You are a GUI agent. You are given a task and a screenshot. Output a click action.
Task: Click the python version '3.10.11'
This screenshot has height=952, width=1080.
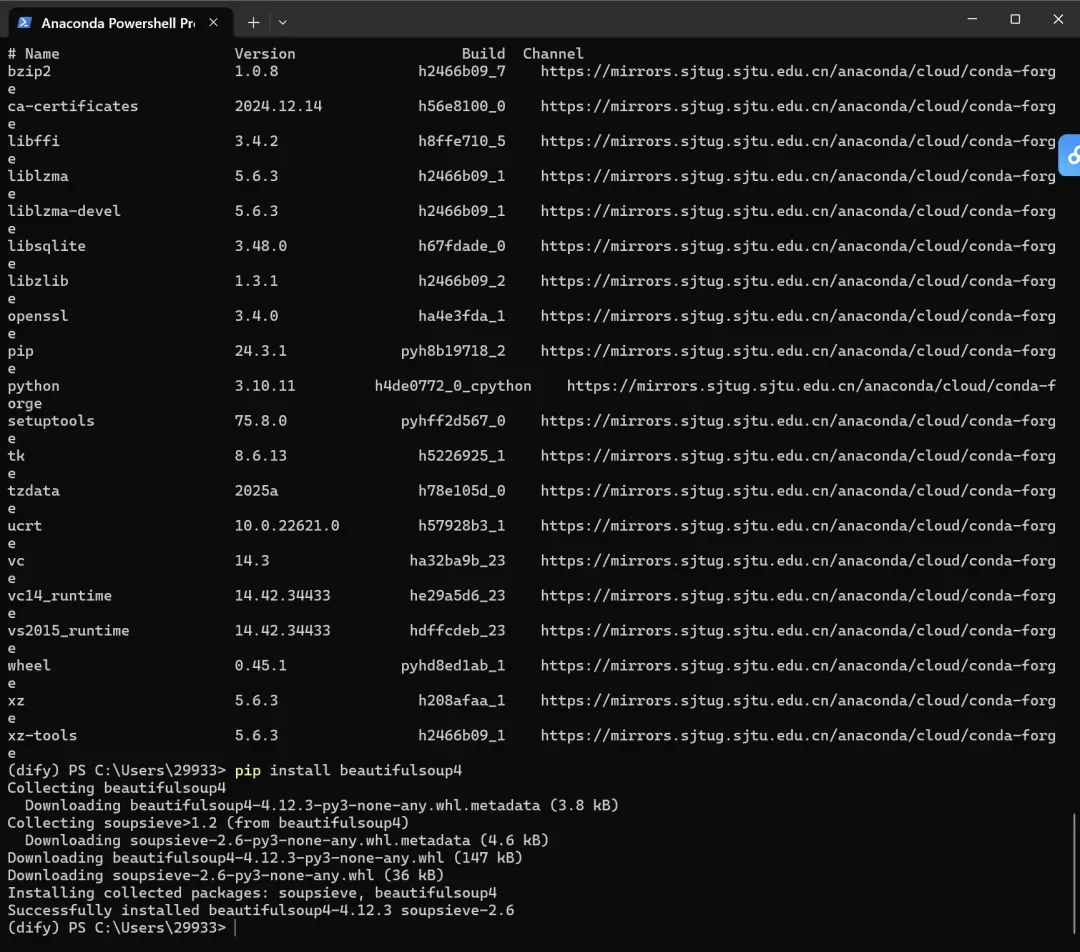coord(265,386)
